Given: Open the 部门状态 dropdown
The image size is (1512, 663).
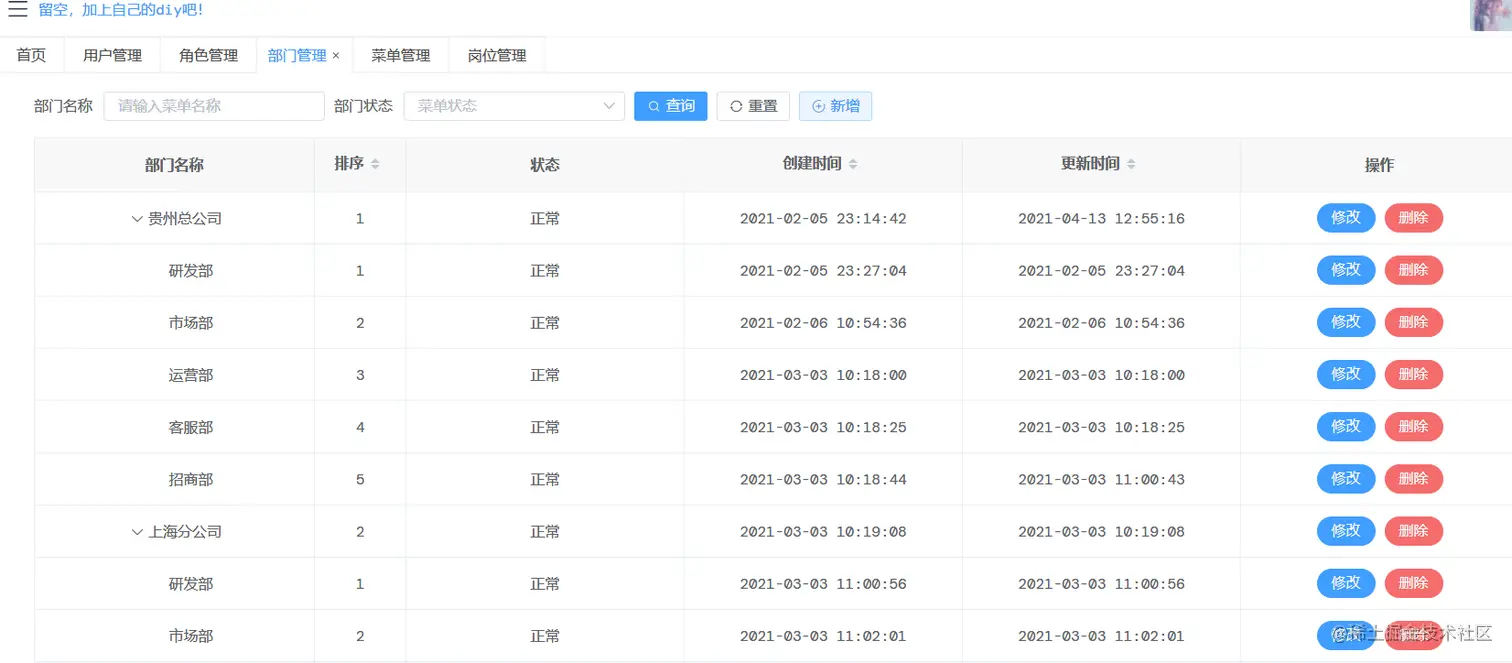Looking at the screenshot, I should point(514,106).
